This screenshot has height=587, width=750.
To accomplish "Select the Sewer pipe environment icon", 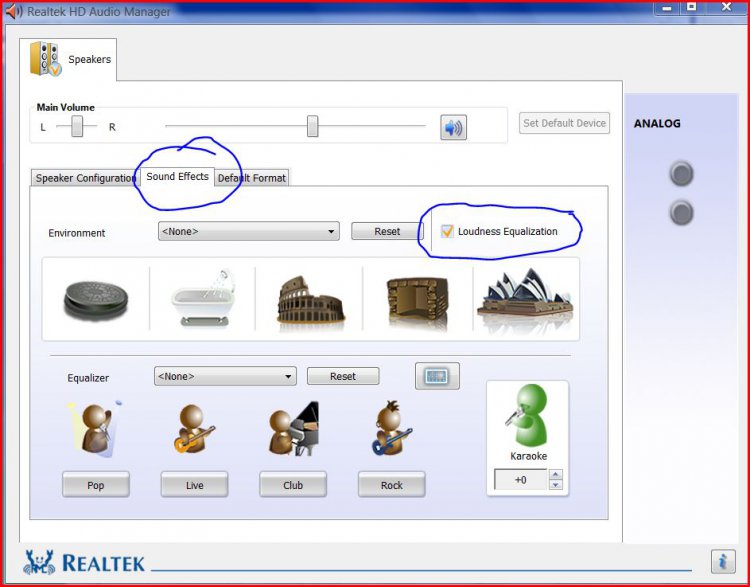I will (96, 300).
